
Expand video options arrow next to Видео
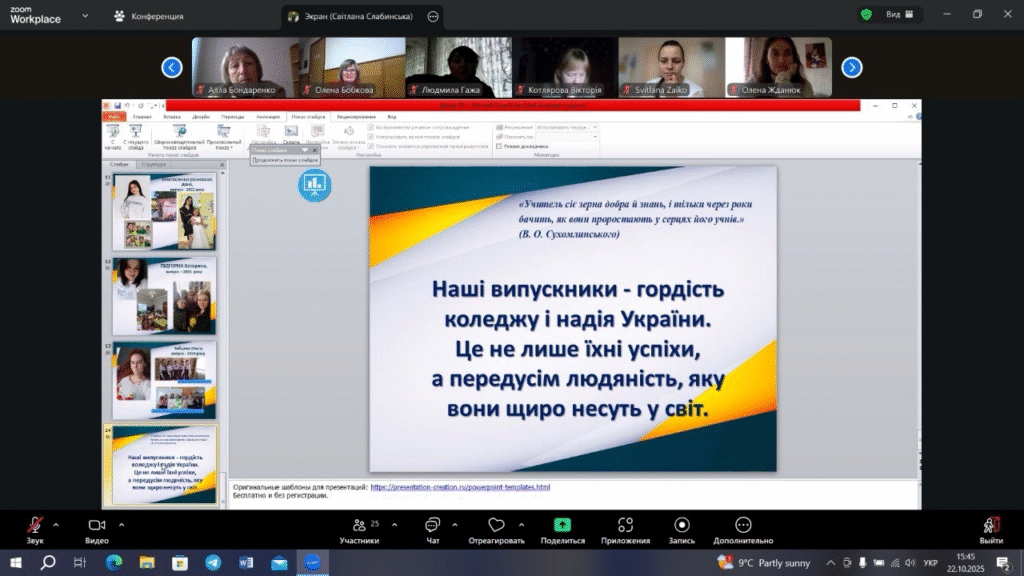122,524
